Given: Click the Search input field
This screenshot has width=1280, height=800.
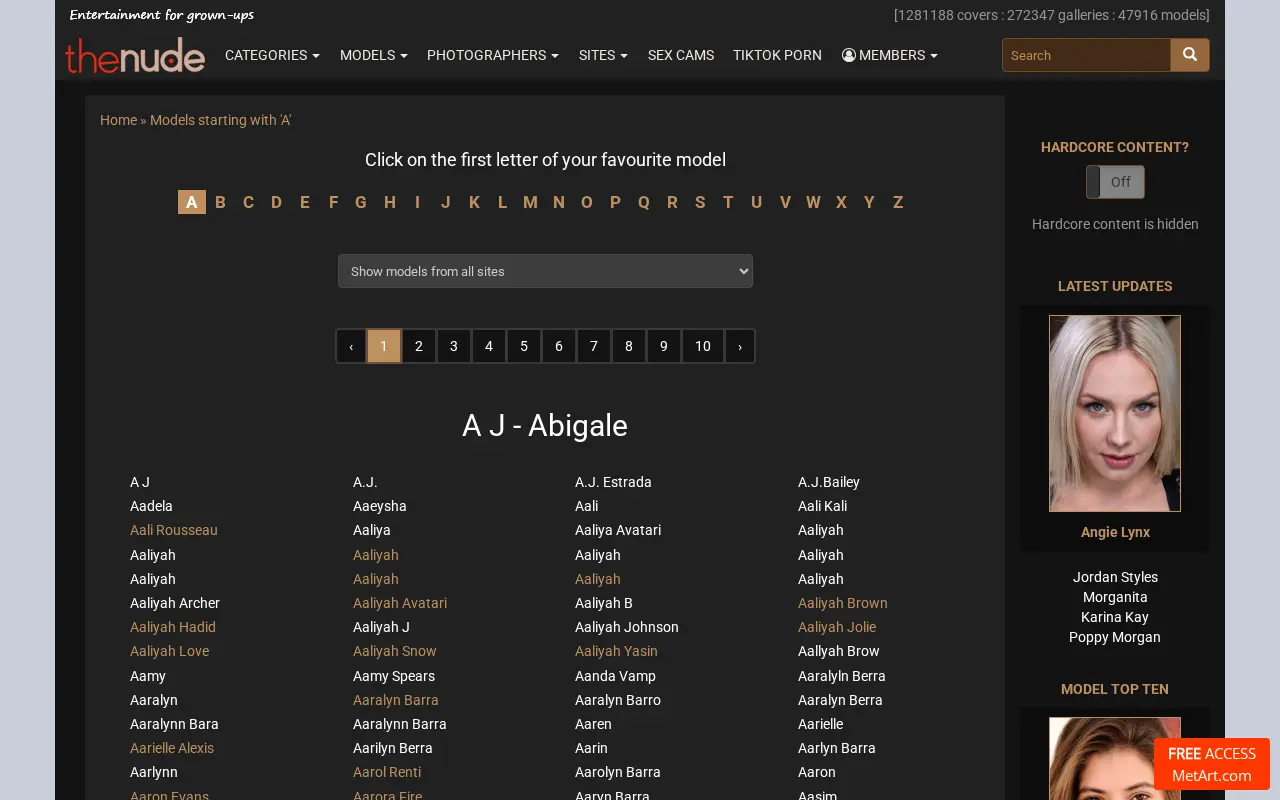Looking at the screenshot, I should click(x=1086, y=55).
